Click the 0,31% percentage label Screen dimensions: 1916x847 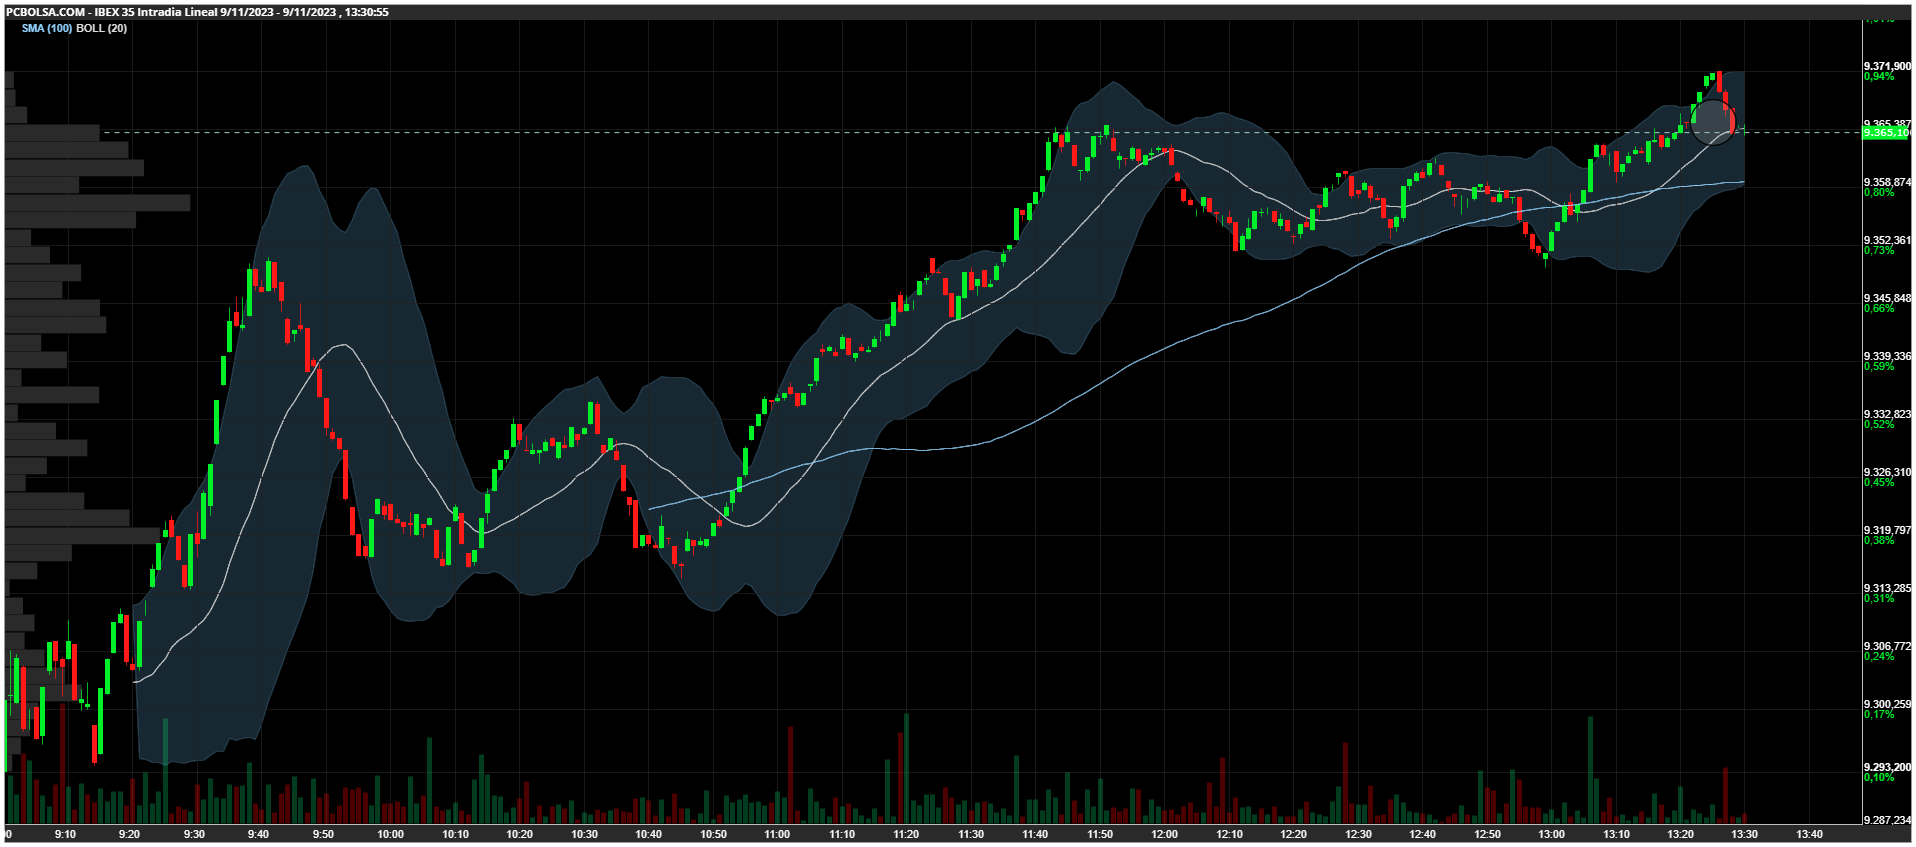(x=1879, y=598)
